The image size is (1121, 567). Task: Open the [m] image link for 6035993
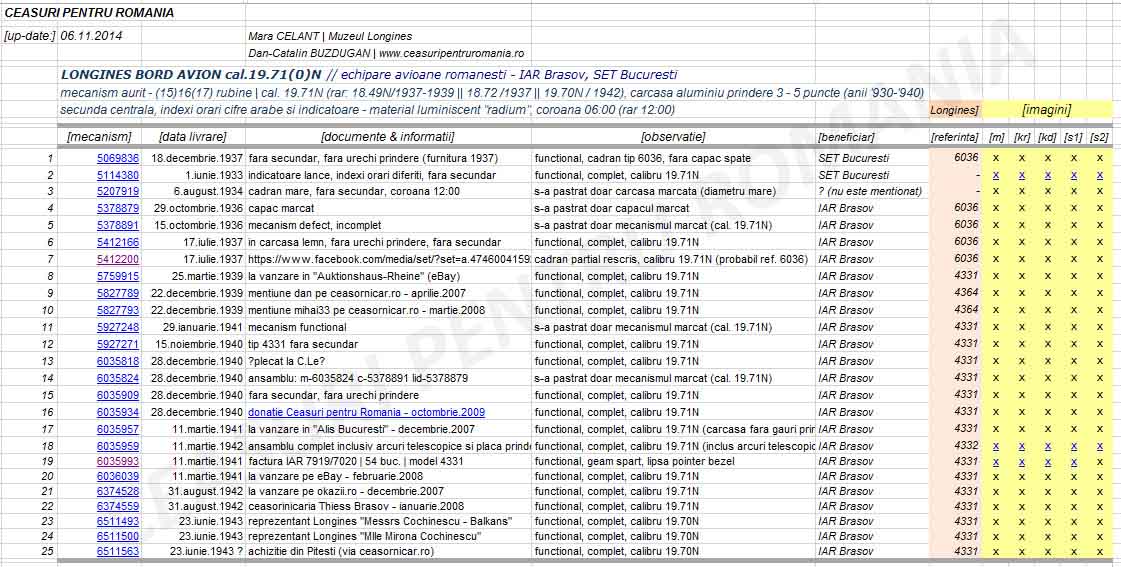pyautogui.click(x=996, y=462)
